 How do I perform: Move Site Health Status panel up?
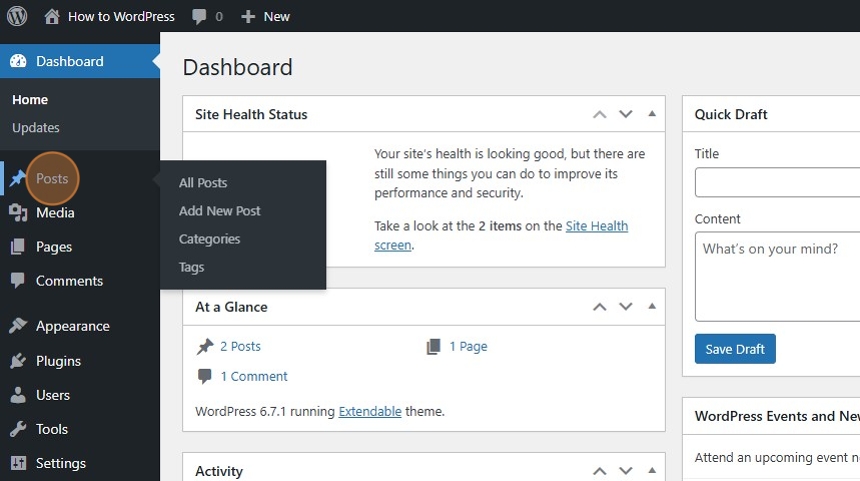click(x=599, y=114)
